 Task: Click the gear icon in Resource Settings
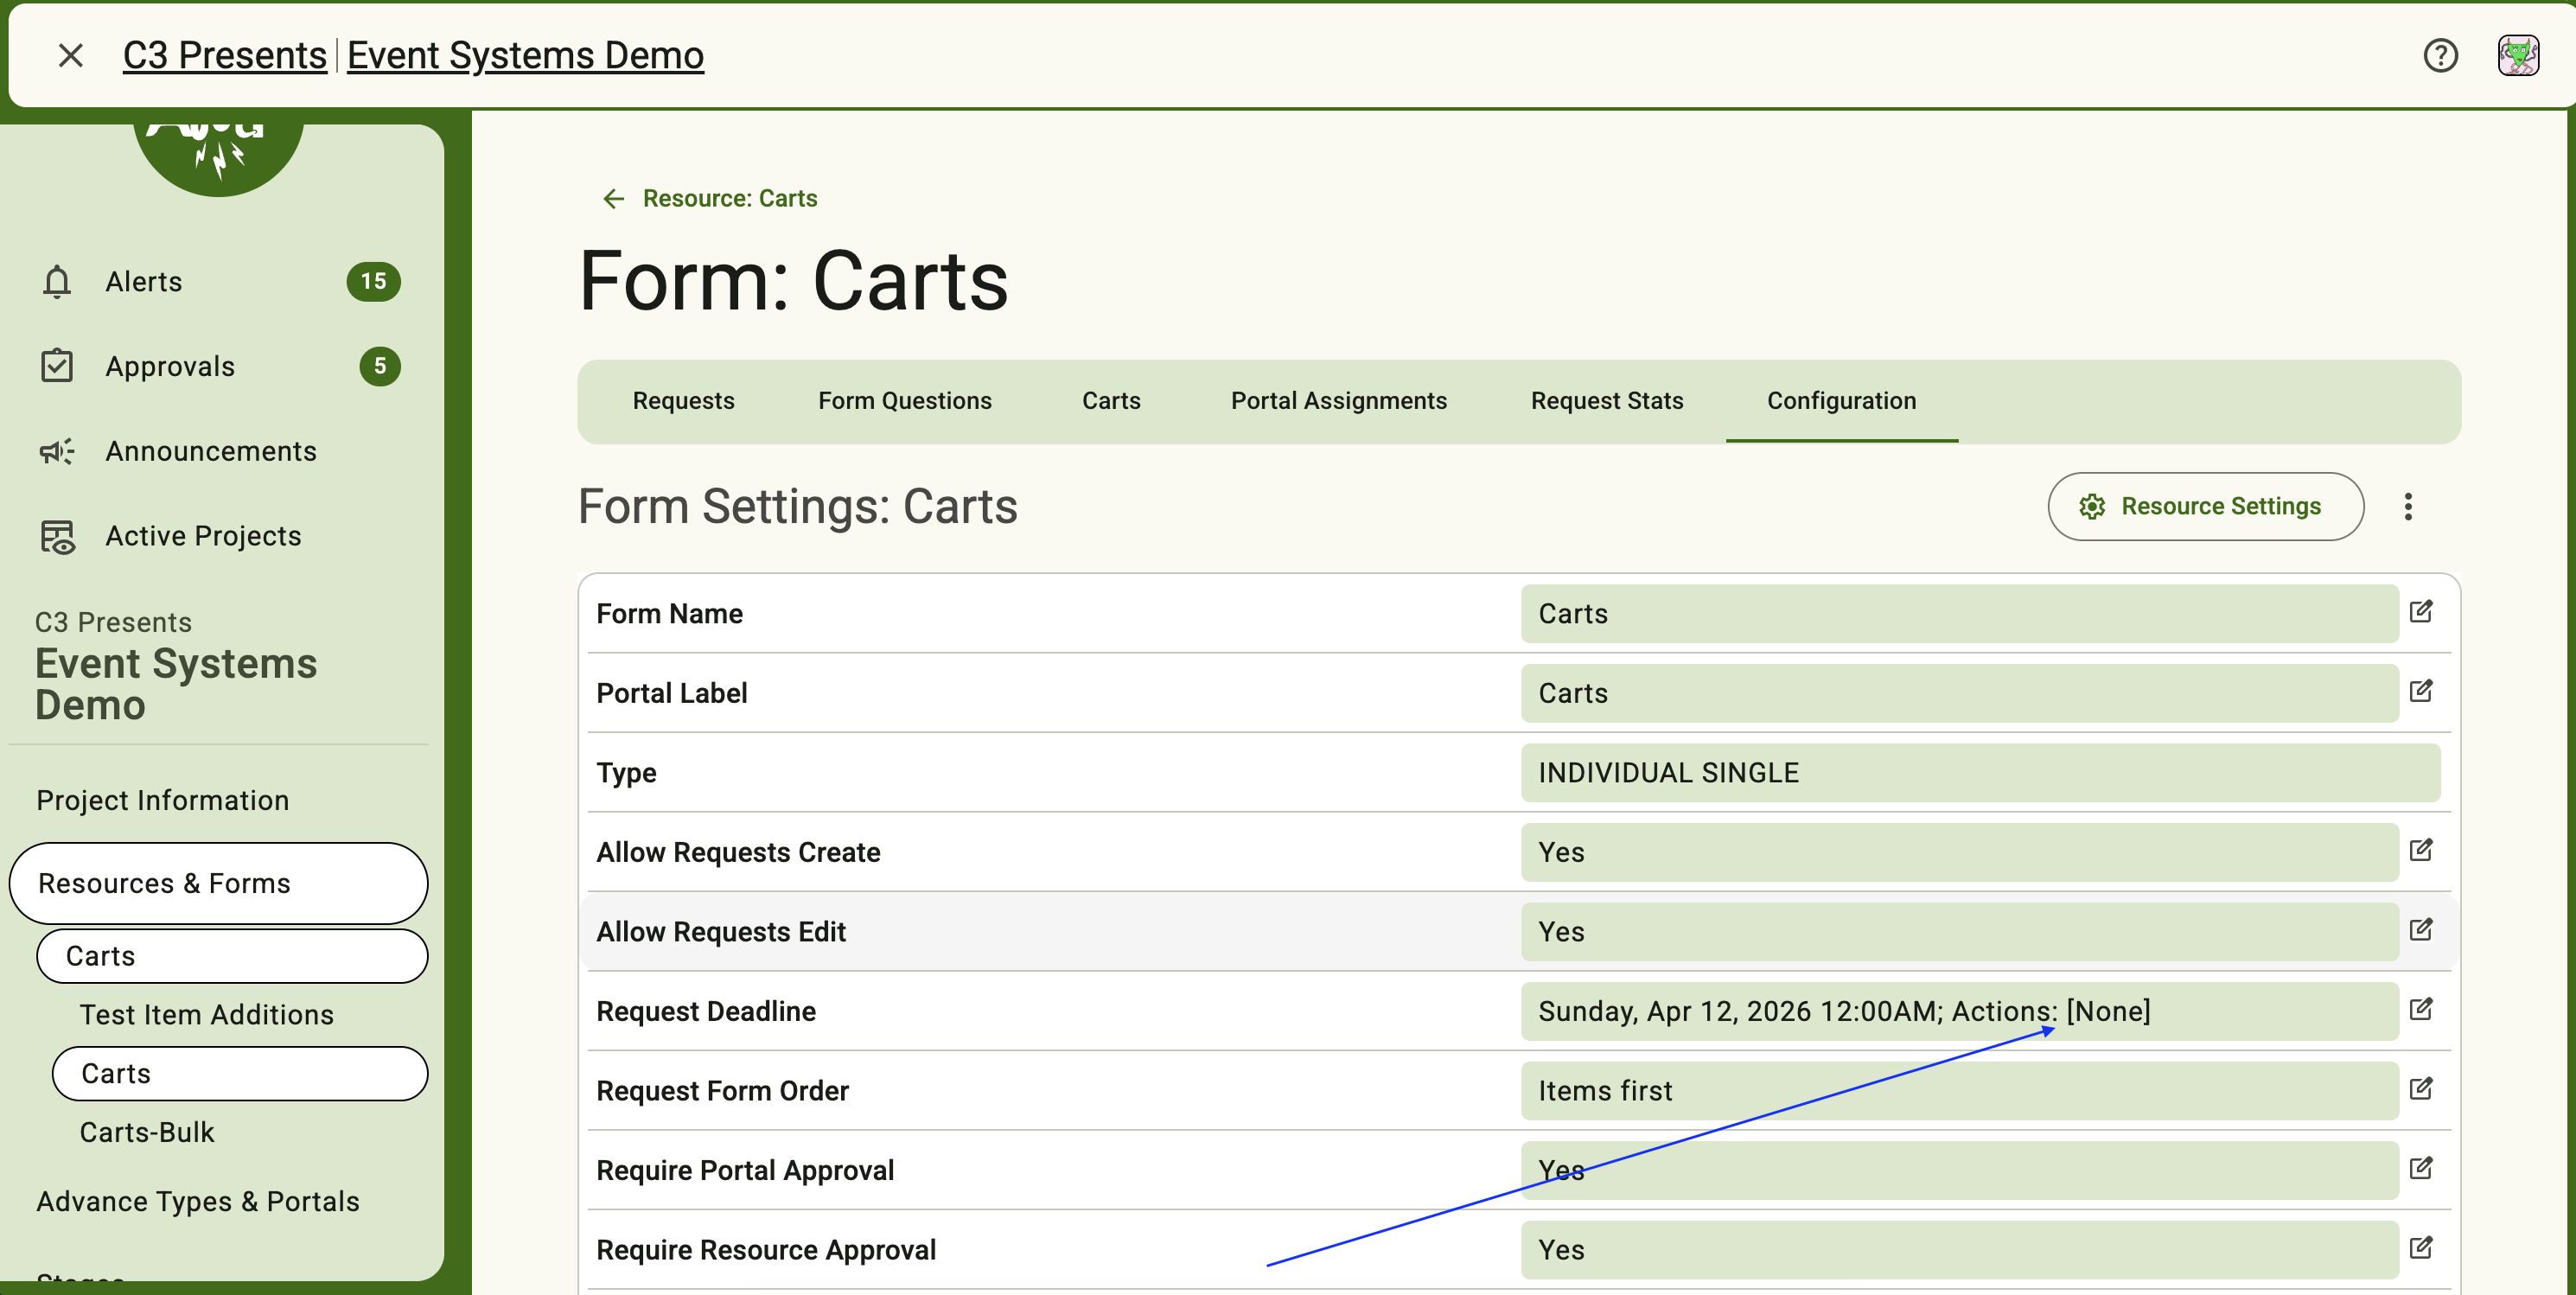tap(2092, 507)
